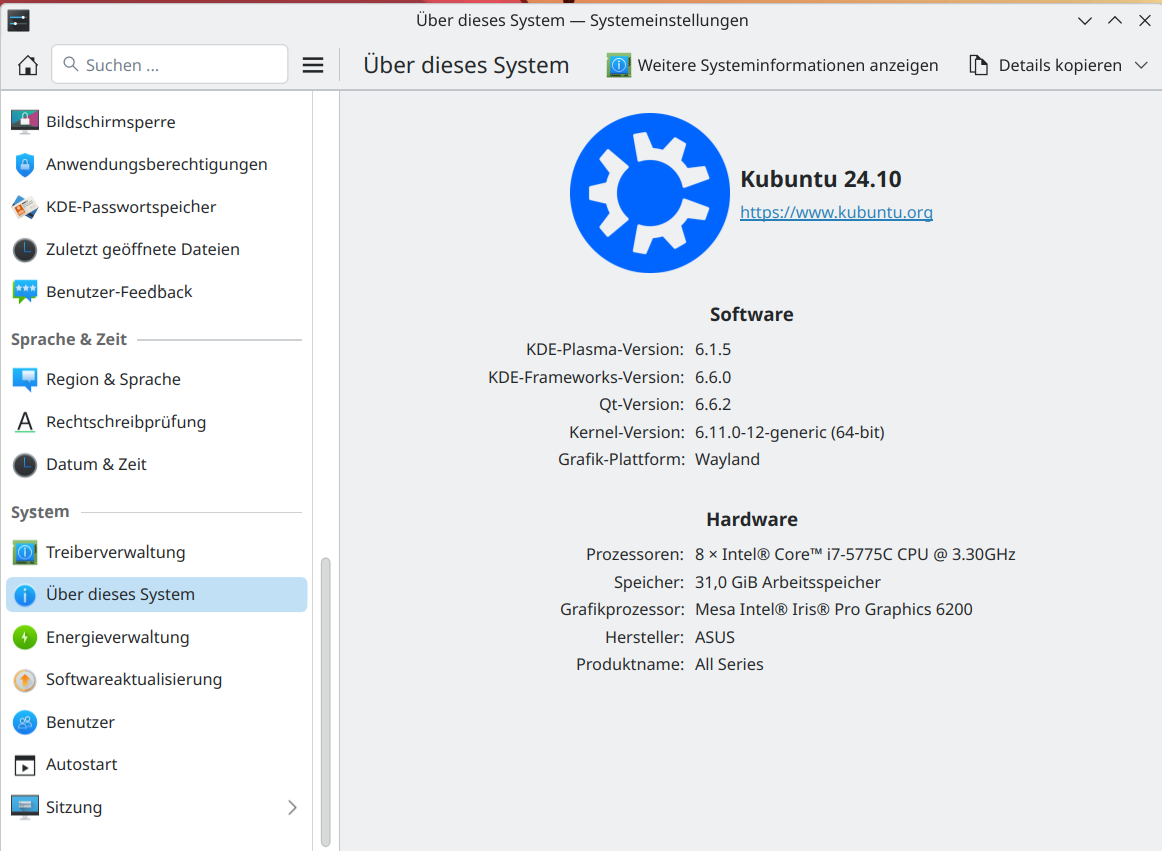Click the KDE-Plasma-Version value 6.1.5
This screenshot has width=1162, height=851.
pos(713,349)
